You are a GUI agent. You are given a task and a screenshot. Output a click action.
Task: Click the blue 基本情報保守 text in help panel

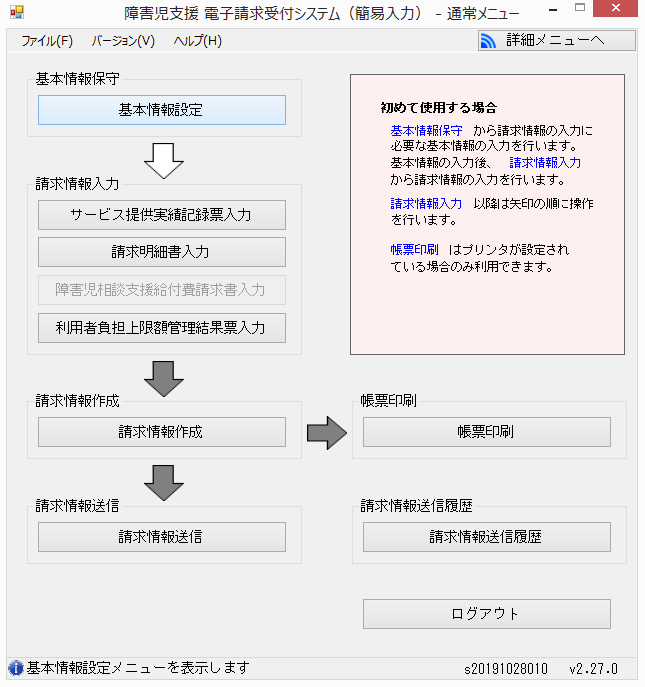tap(426, 131)
